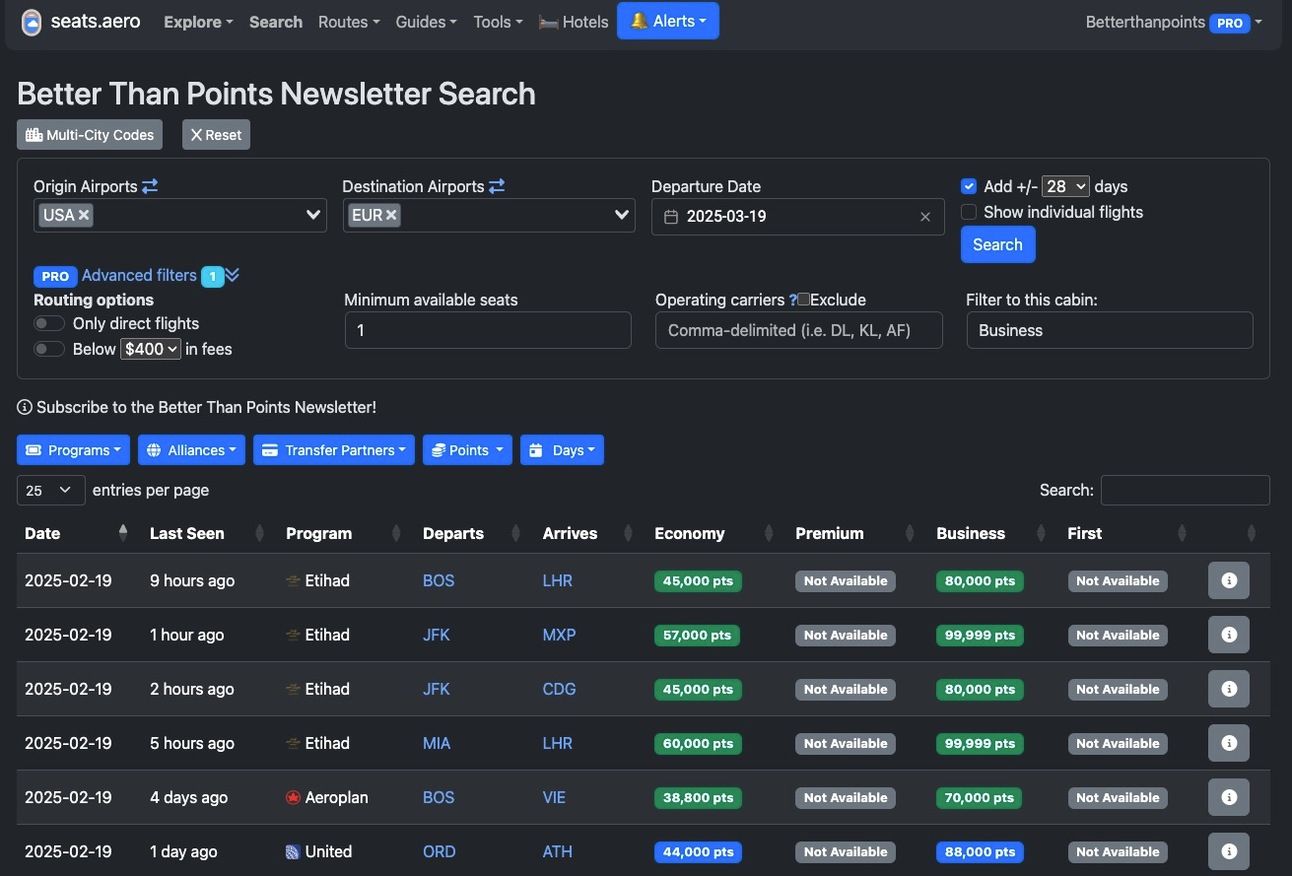The height and width of the screenshot is (876, 1292).
Task: Clear the departure date with X icon
Action: click(925, 217)
